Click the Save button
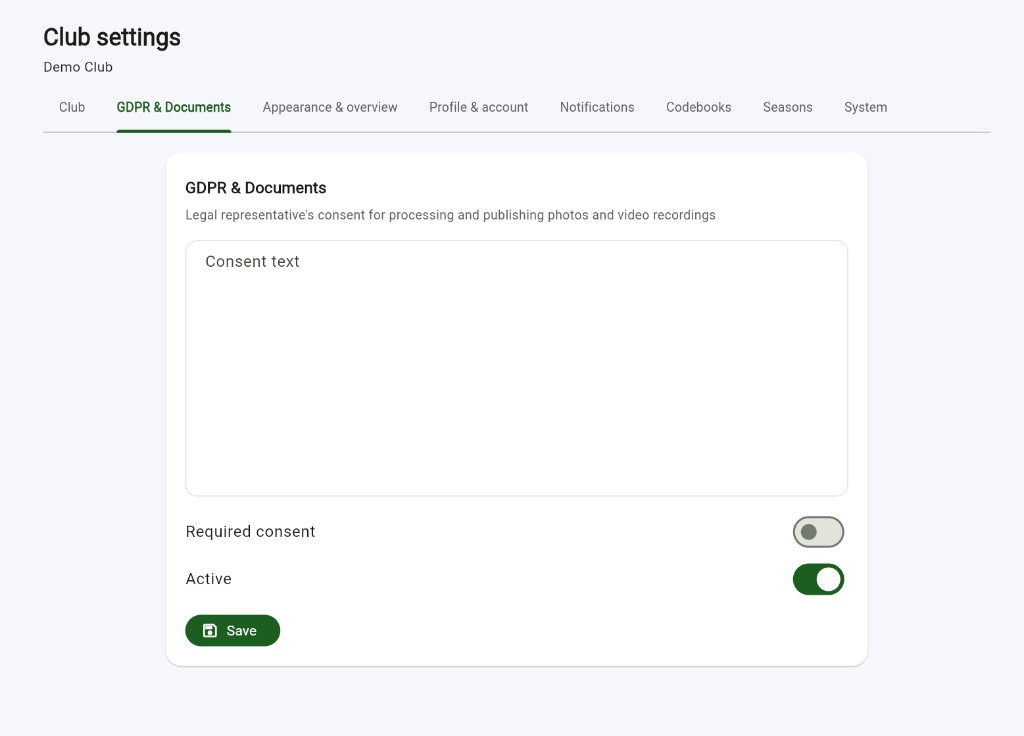 [232, 631]
